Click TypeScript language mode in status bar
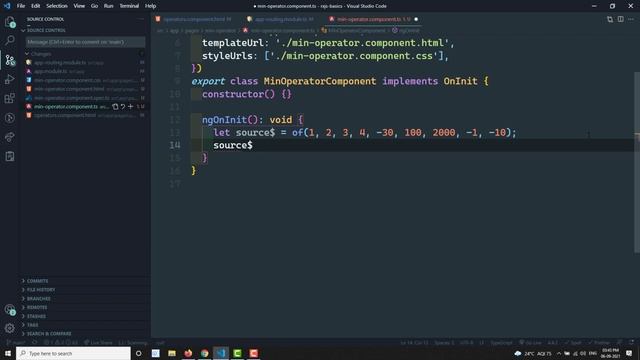 click(x=501, y=342)
